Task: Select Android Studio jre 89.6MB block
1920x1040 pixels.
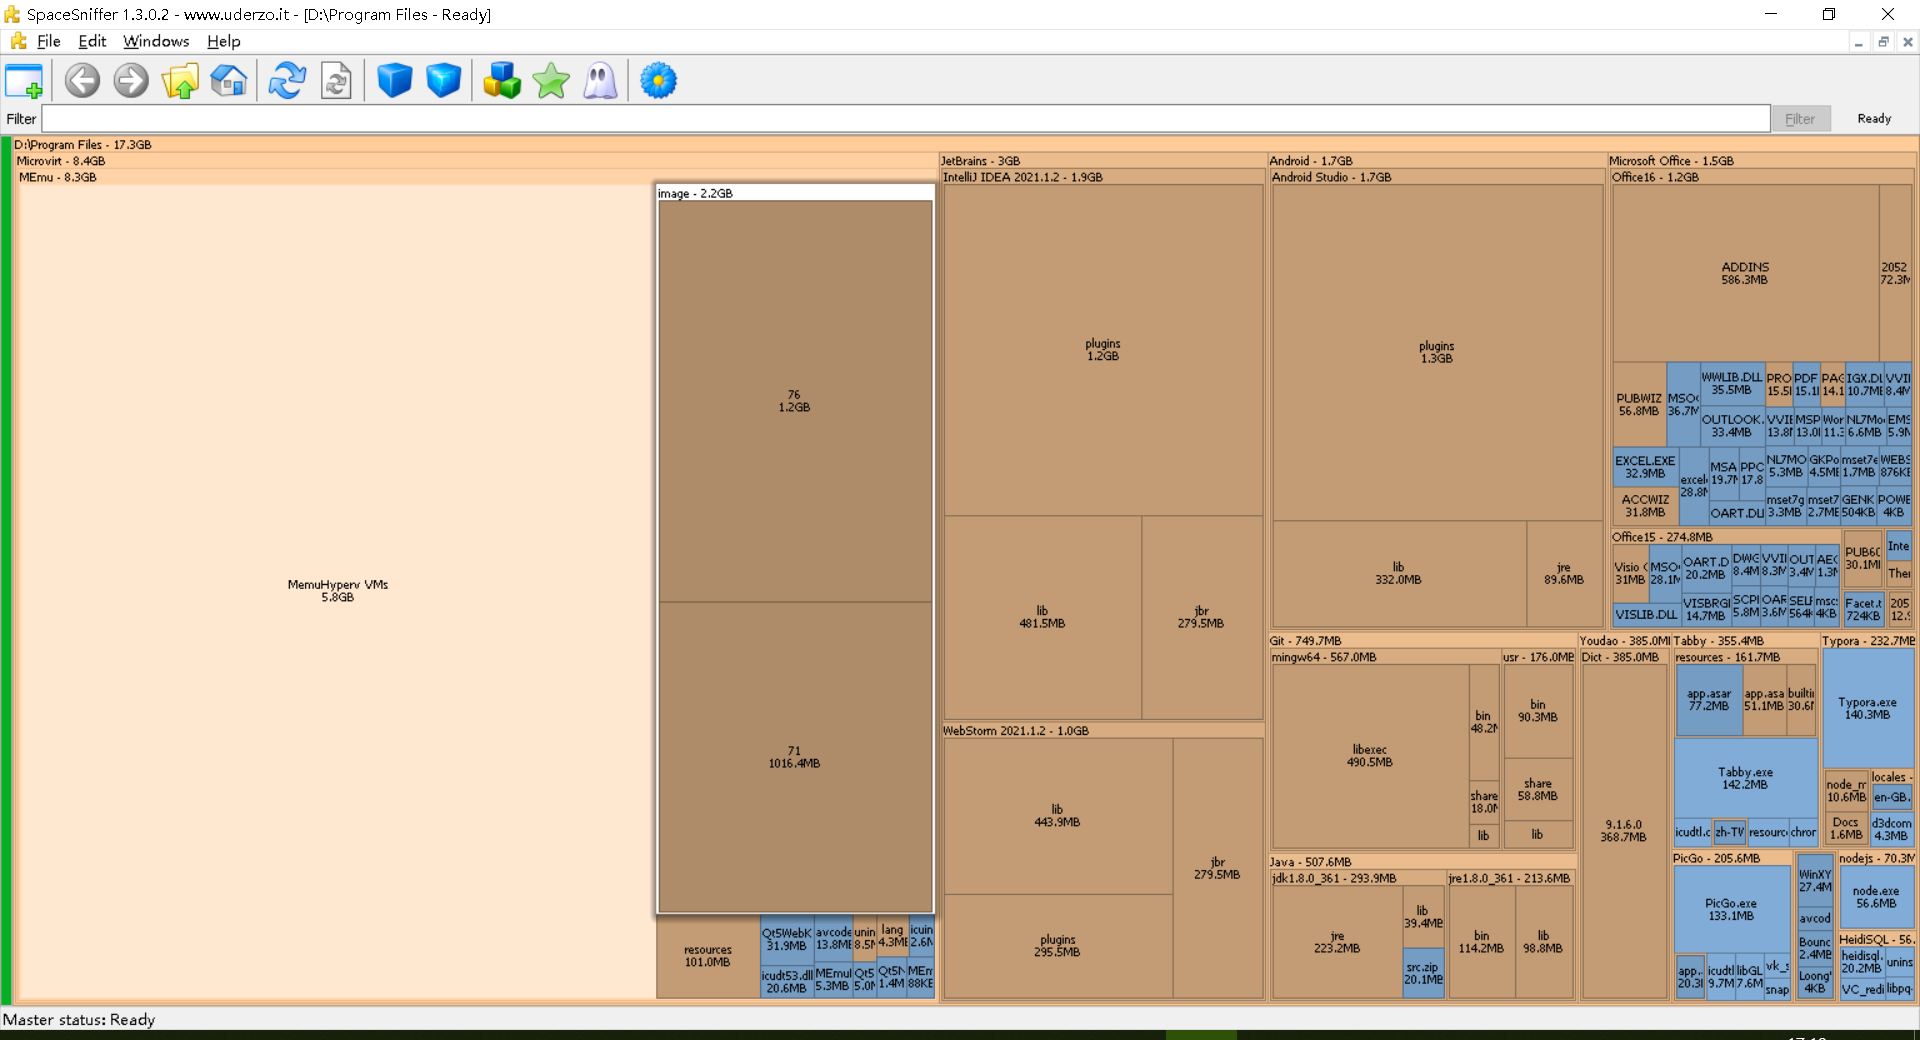Action: (x=1565, y=573)
